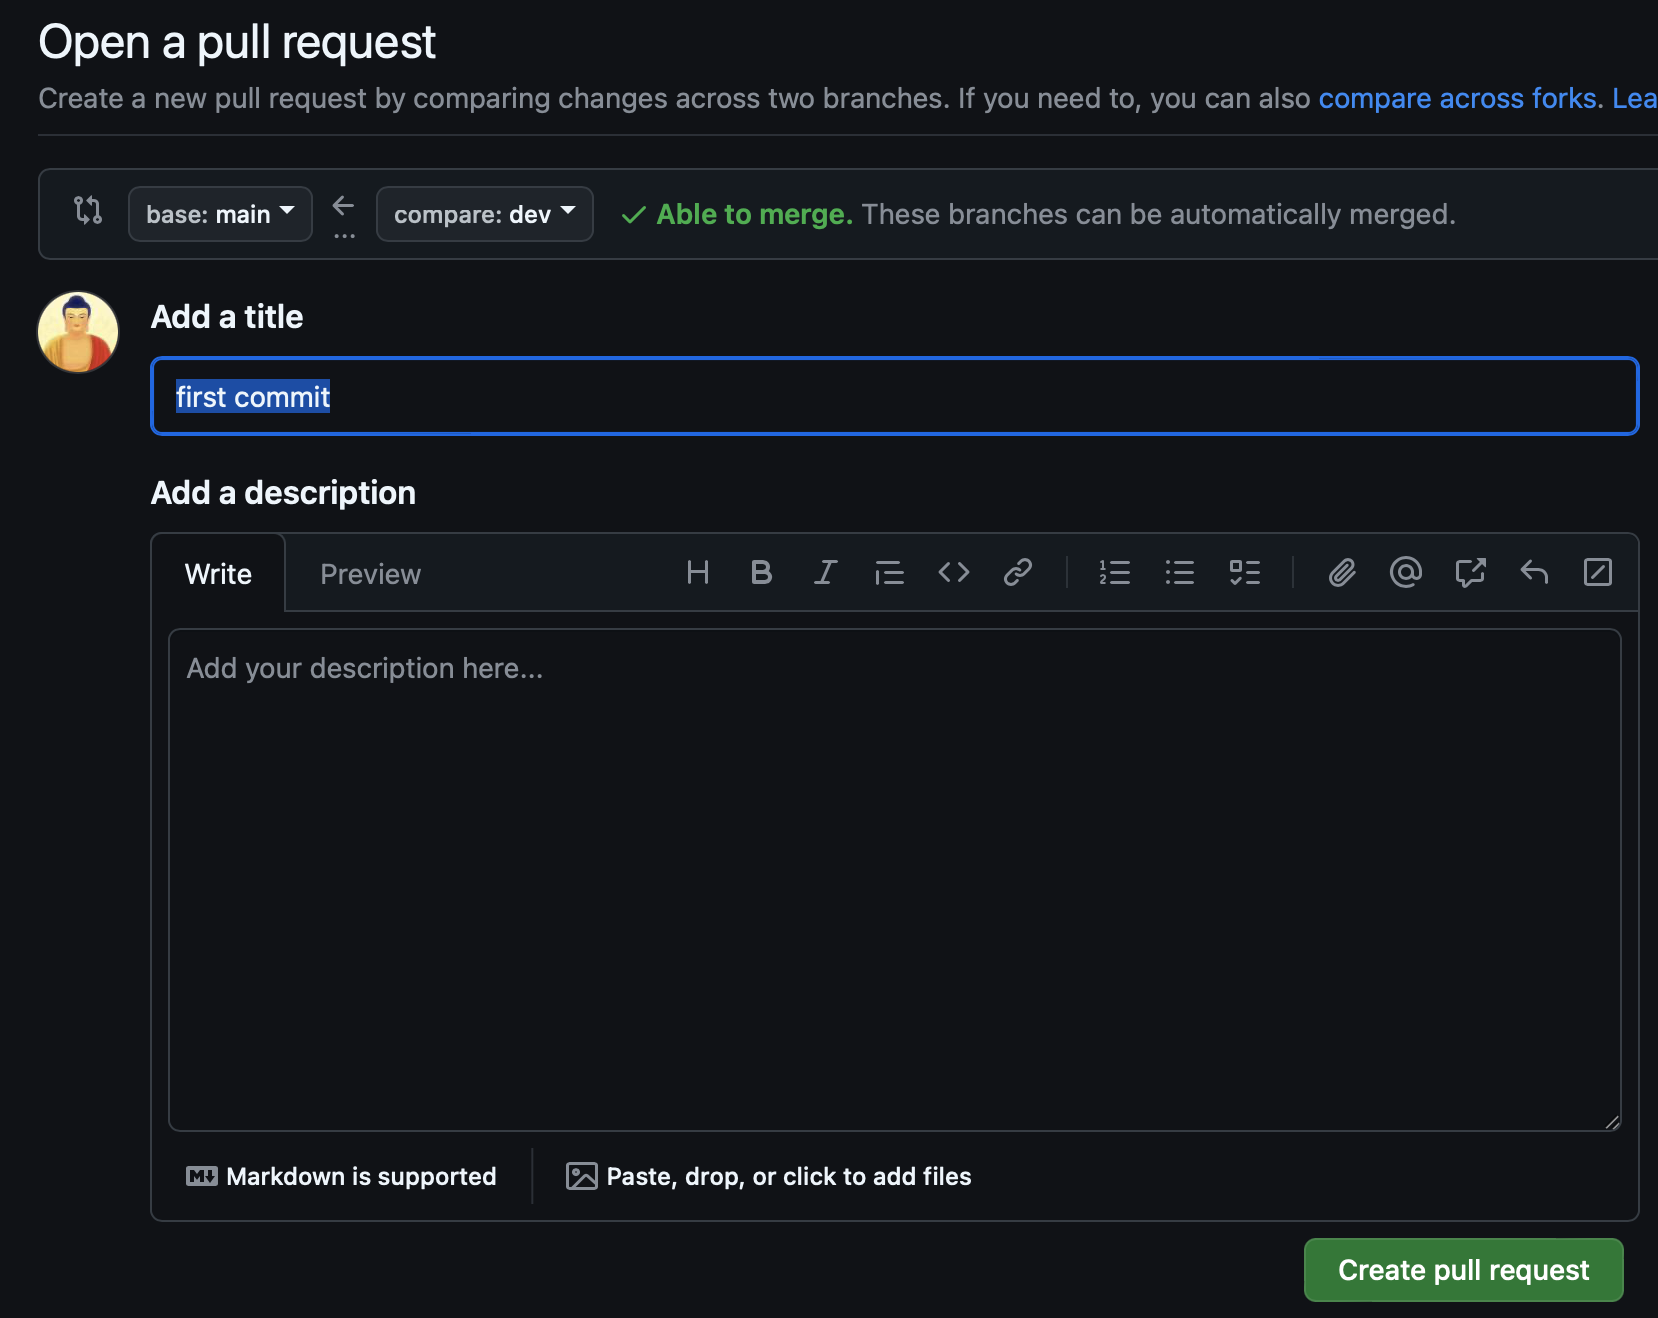Apply heading formatting in the description toolbar
Screen dimensions: 1658x1318
point(698,572)
